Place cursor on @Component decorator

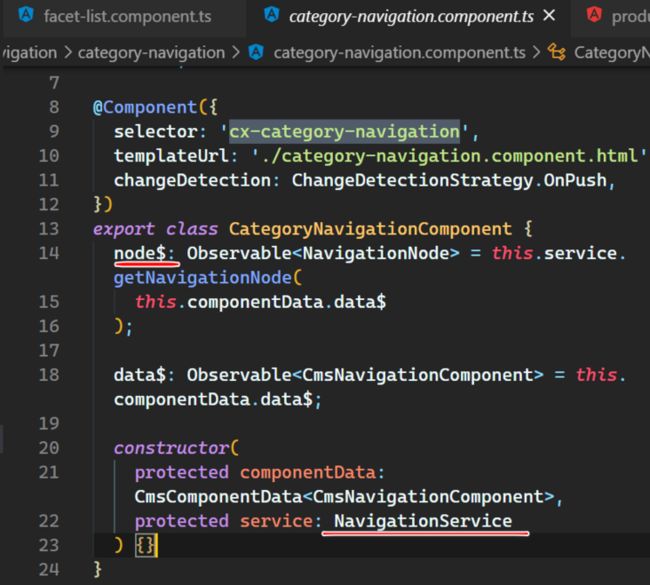click(145, 107)
